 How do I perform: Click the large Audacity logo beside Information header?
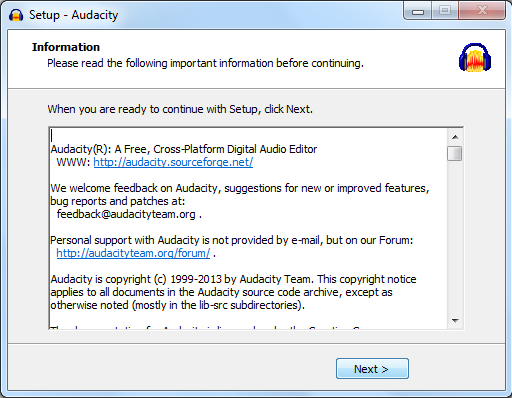pos(475,57)
